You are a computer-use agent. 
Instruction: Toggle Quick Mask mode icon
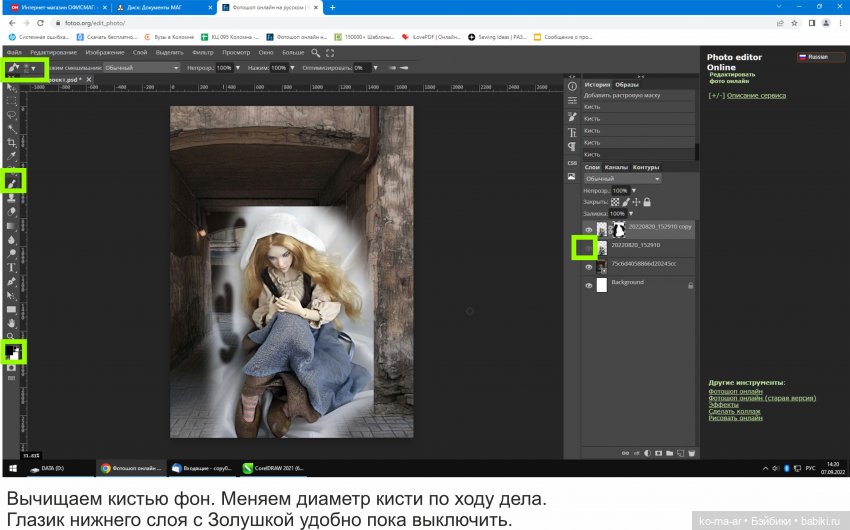click(11, 368)
